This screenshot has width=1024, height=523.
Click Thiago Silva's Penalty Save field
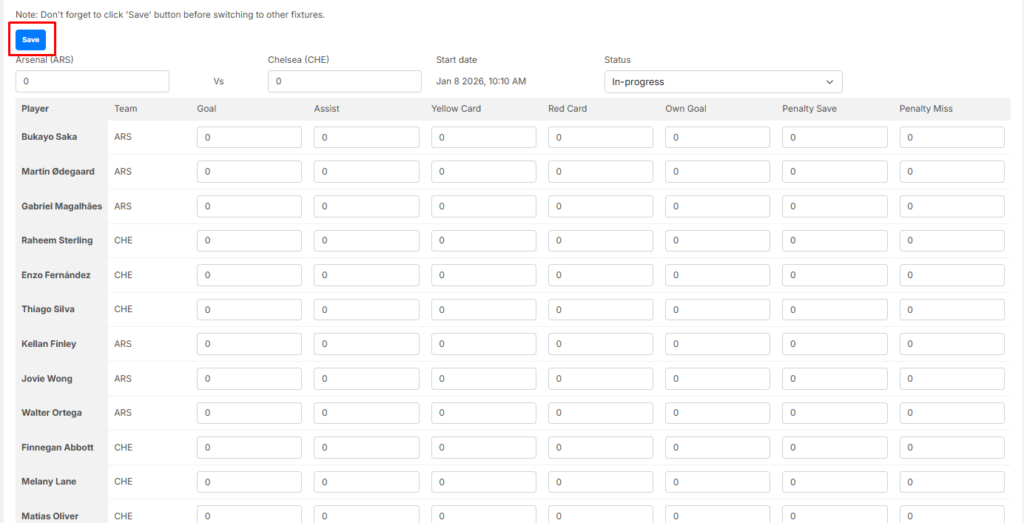(x=834, y=310)
